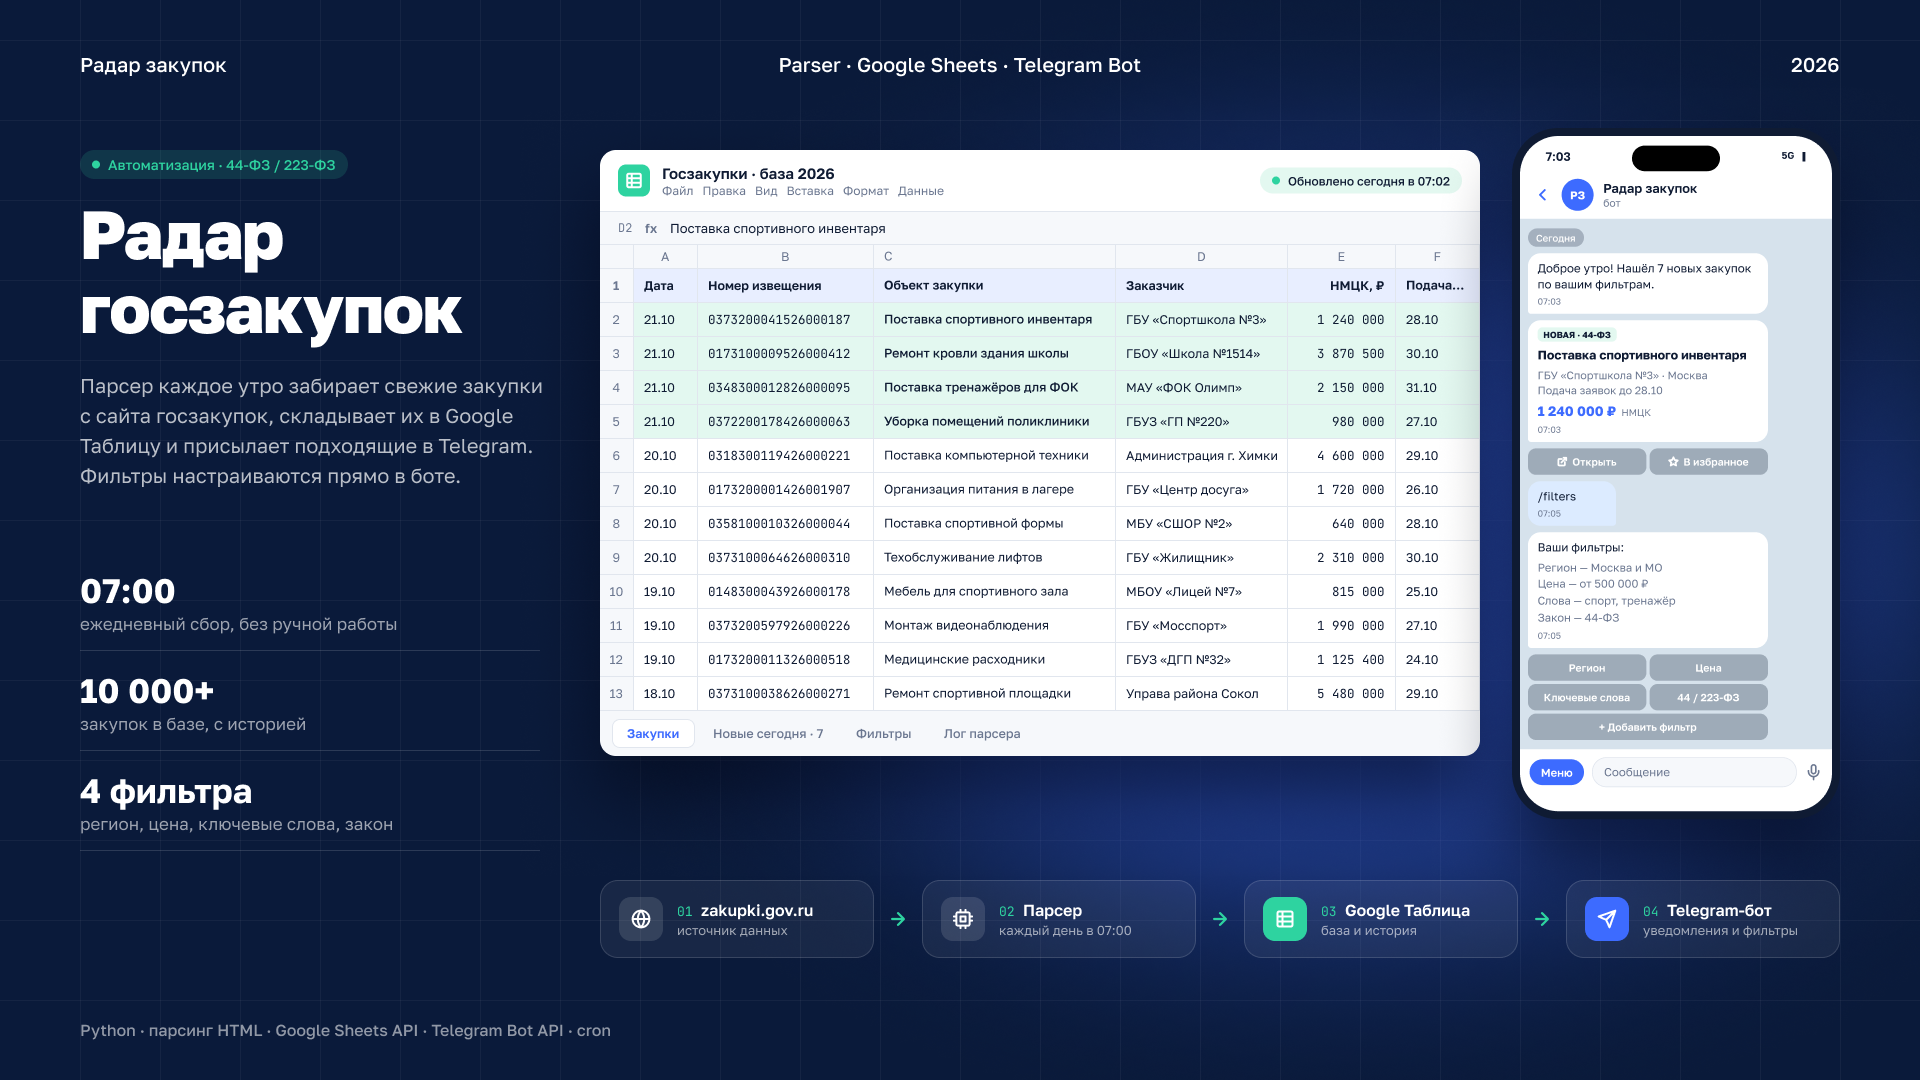The height and width of the screenshot is (1080, 1920).
Task: Tap the В избранное button
Action: [x=1708, y=462]
